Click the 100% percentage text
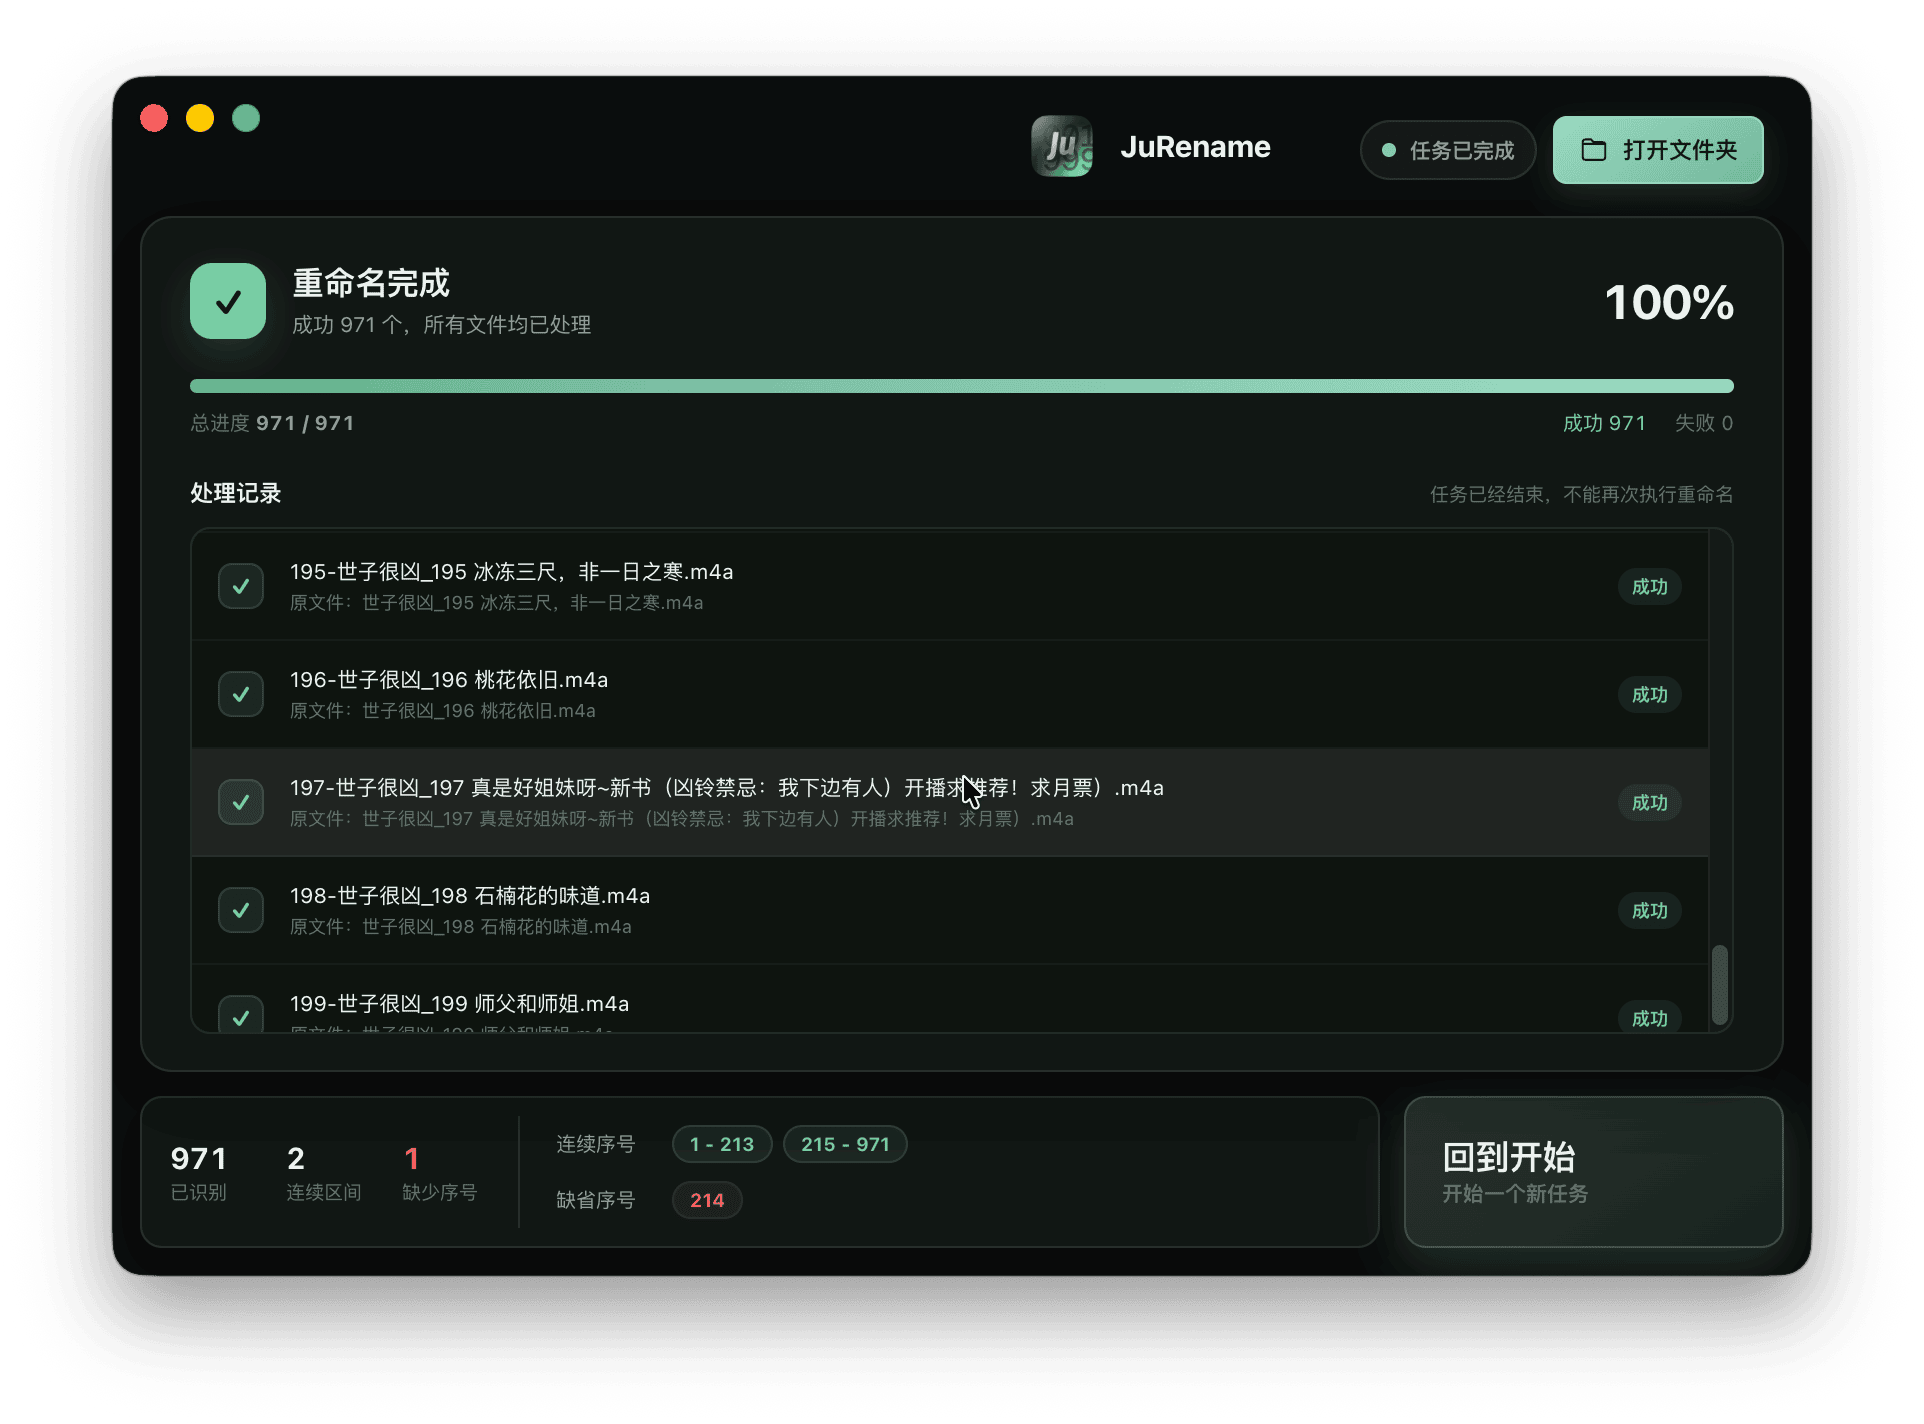Viewport: 1924px width, 1424px height. coord(1669,302)
